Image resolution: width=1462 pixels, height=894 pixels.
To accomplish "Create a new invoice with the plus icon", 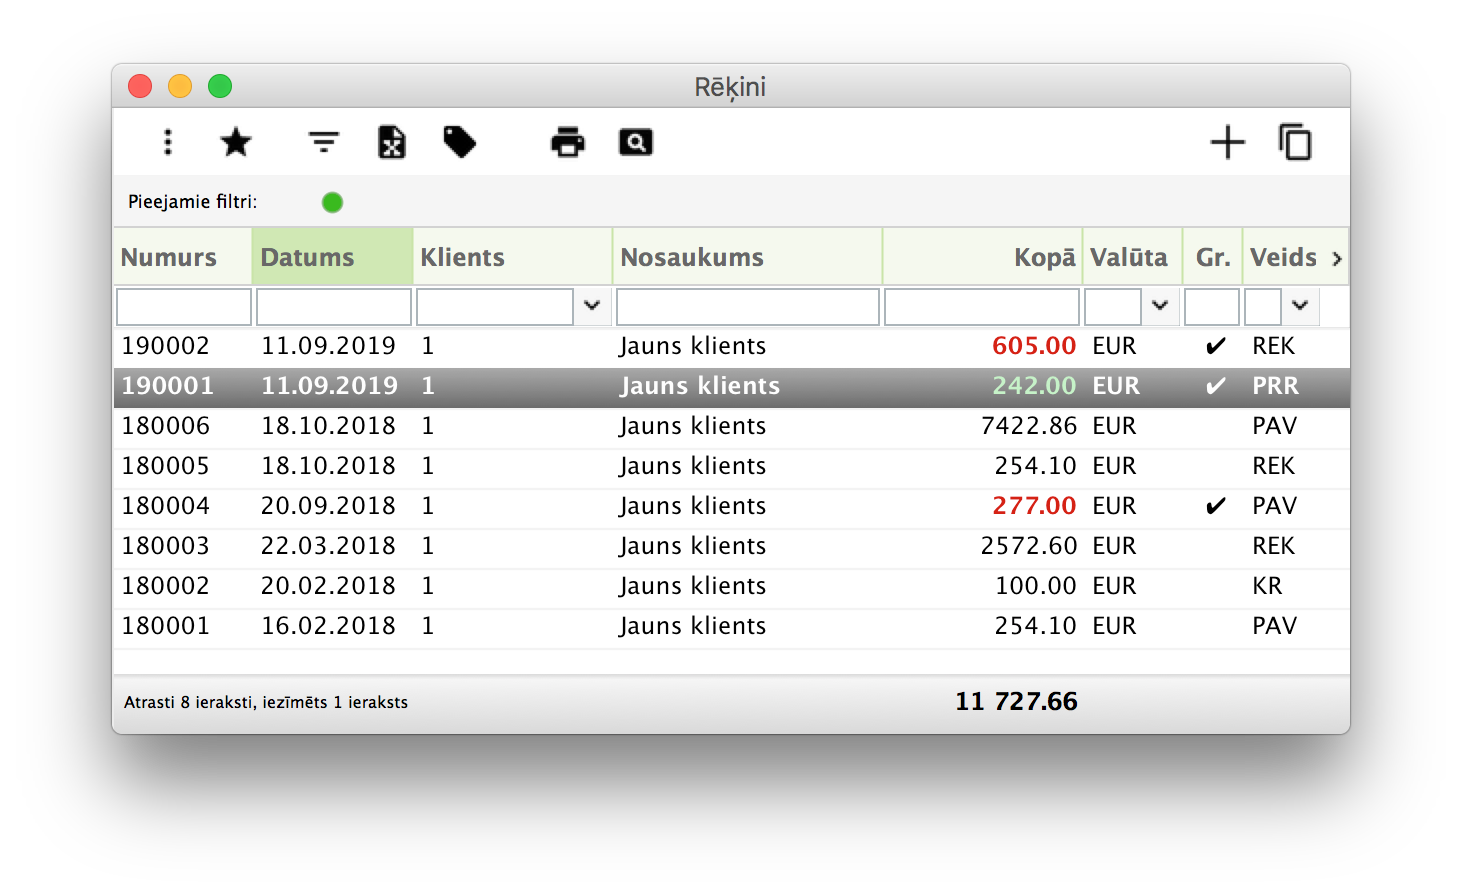I will click(1227, 142).
